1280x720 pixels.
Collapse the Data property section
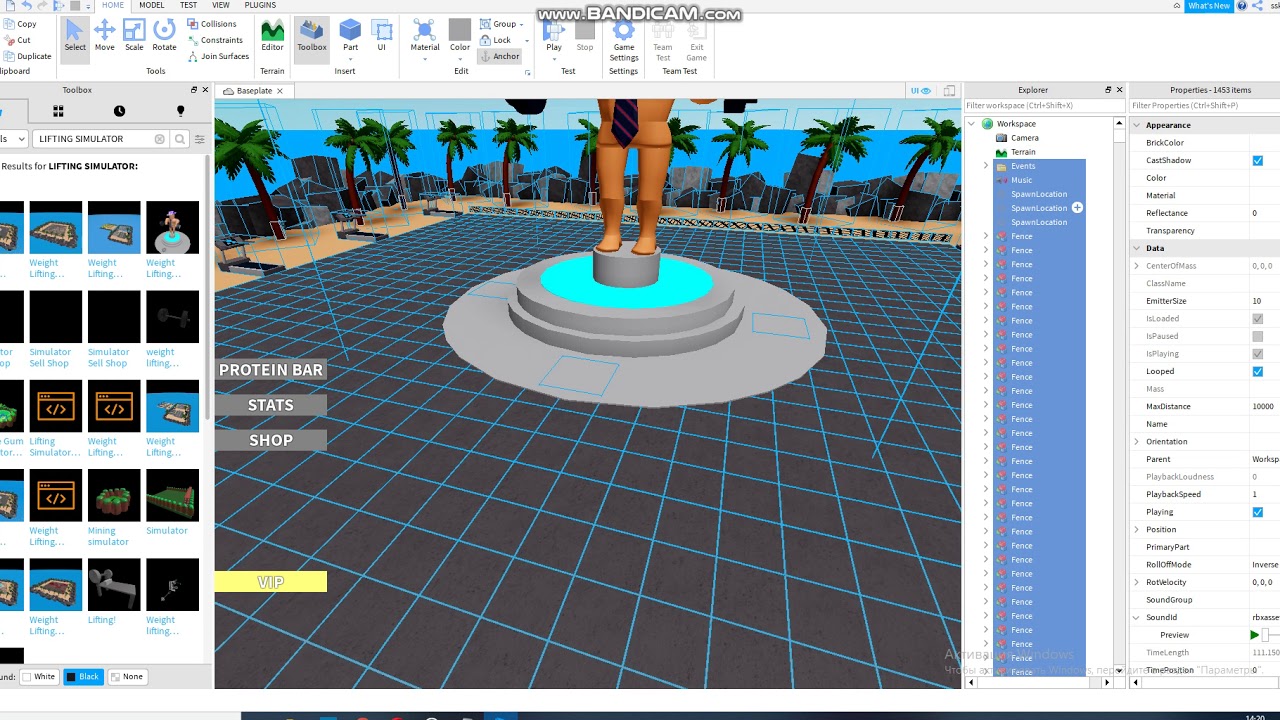pyautogui.click(x=1136, y=248)
